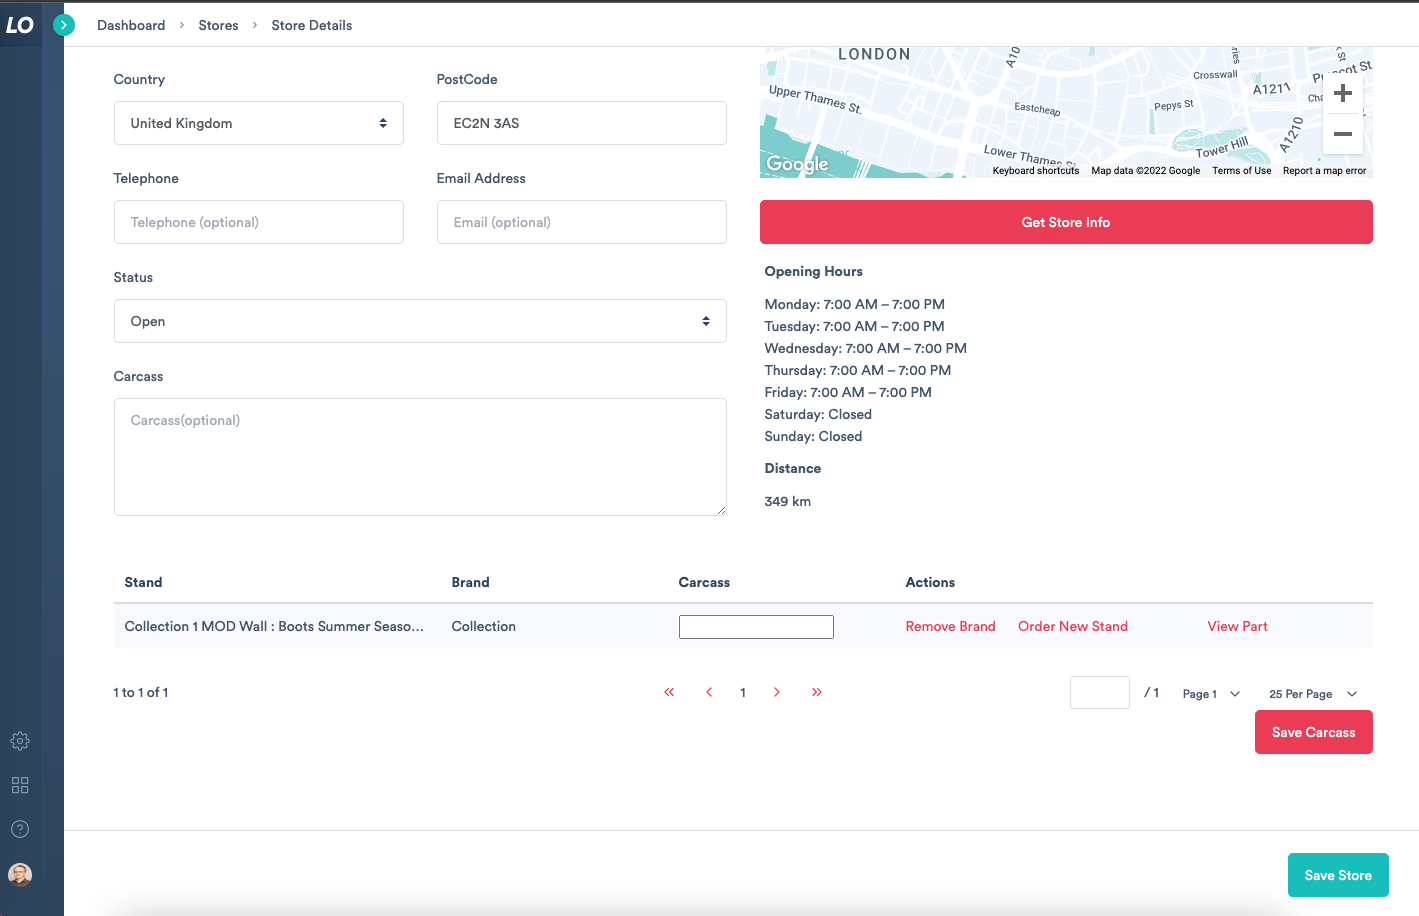Viewport: 1419px width, 916px height.
Task: Open settings gear in the sidebar
Action: (x=20, y=741)
